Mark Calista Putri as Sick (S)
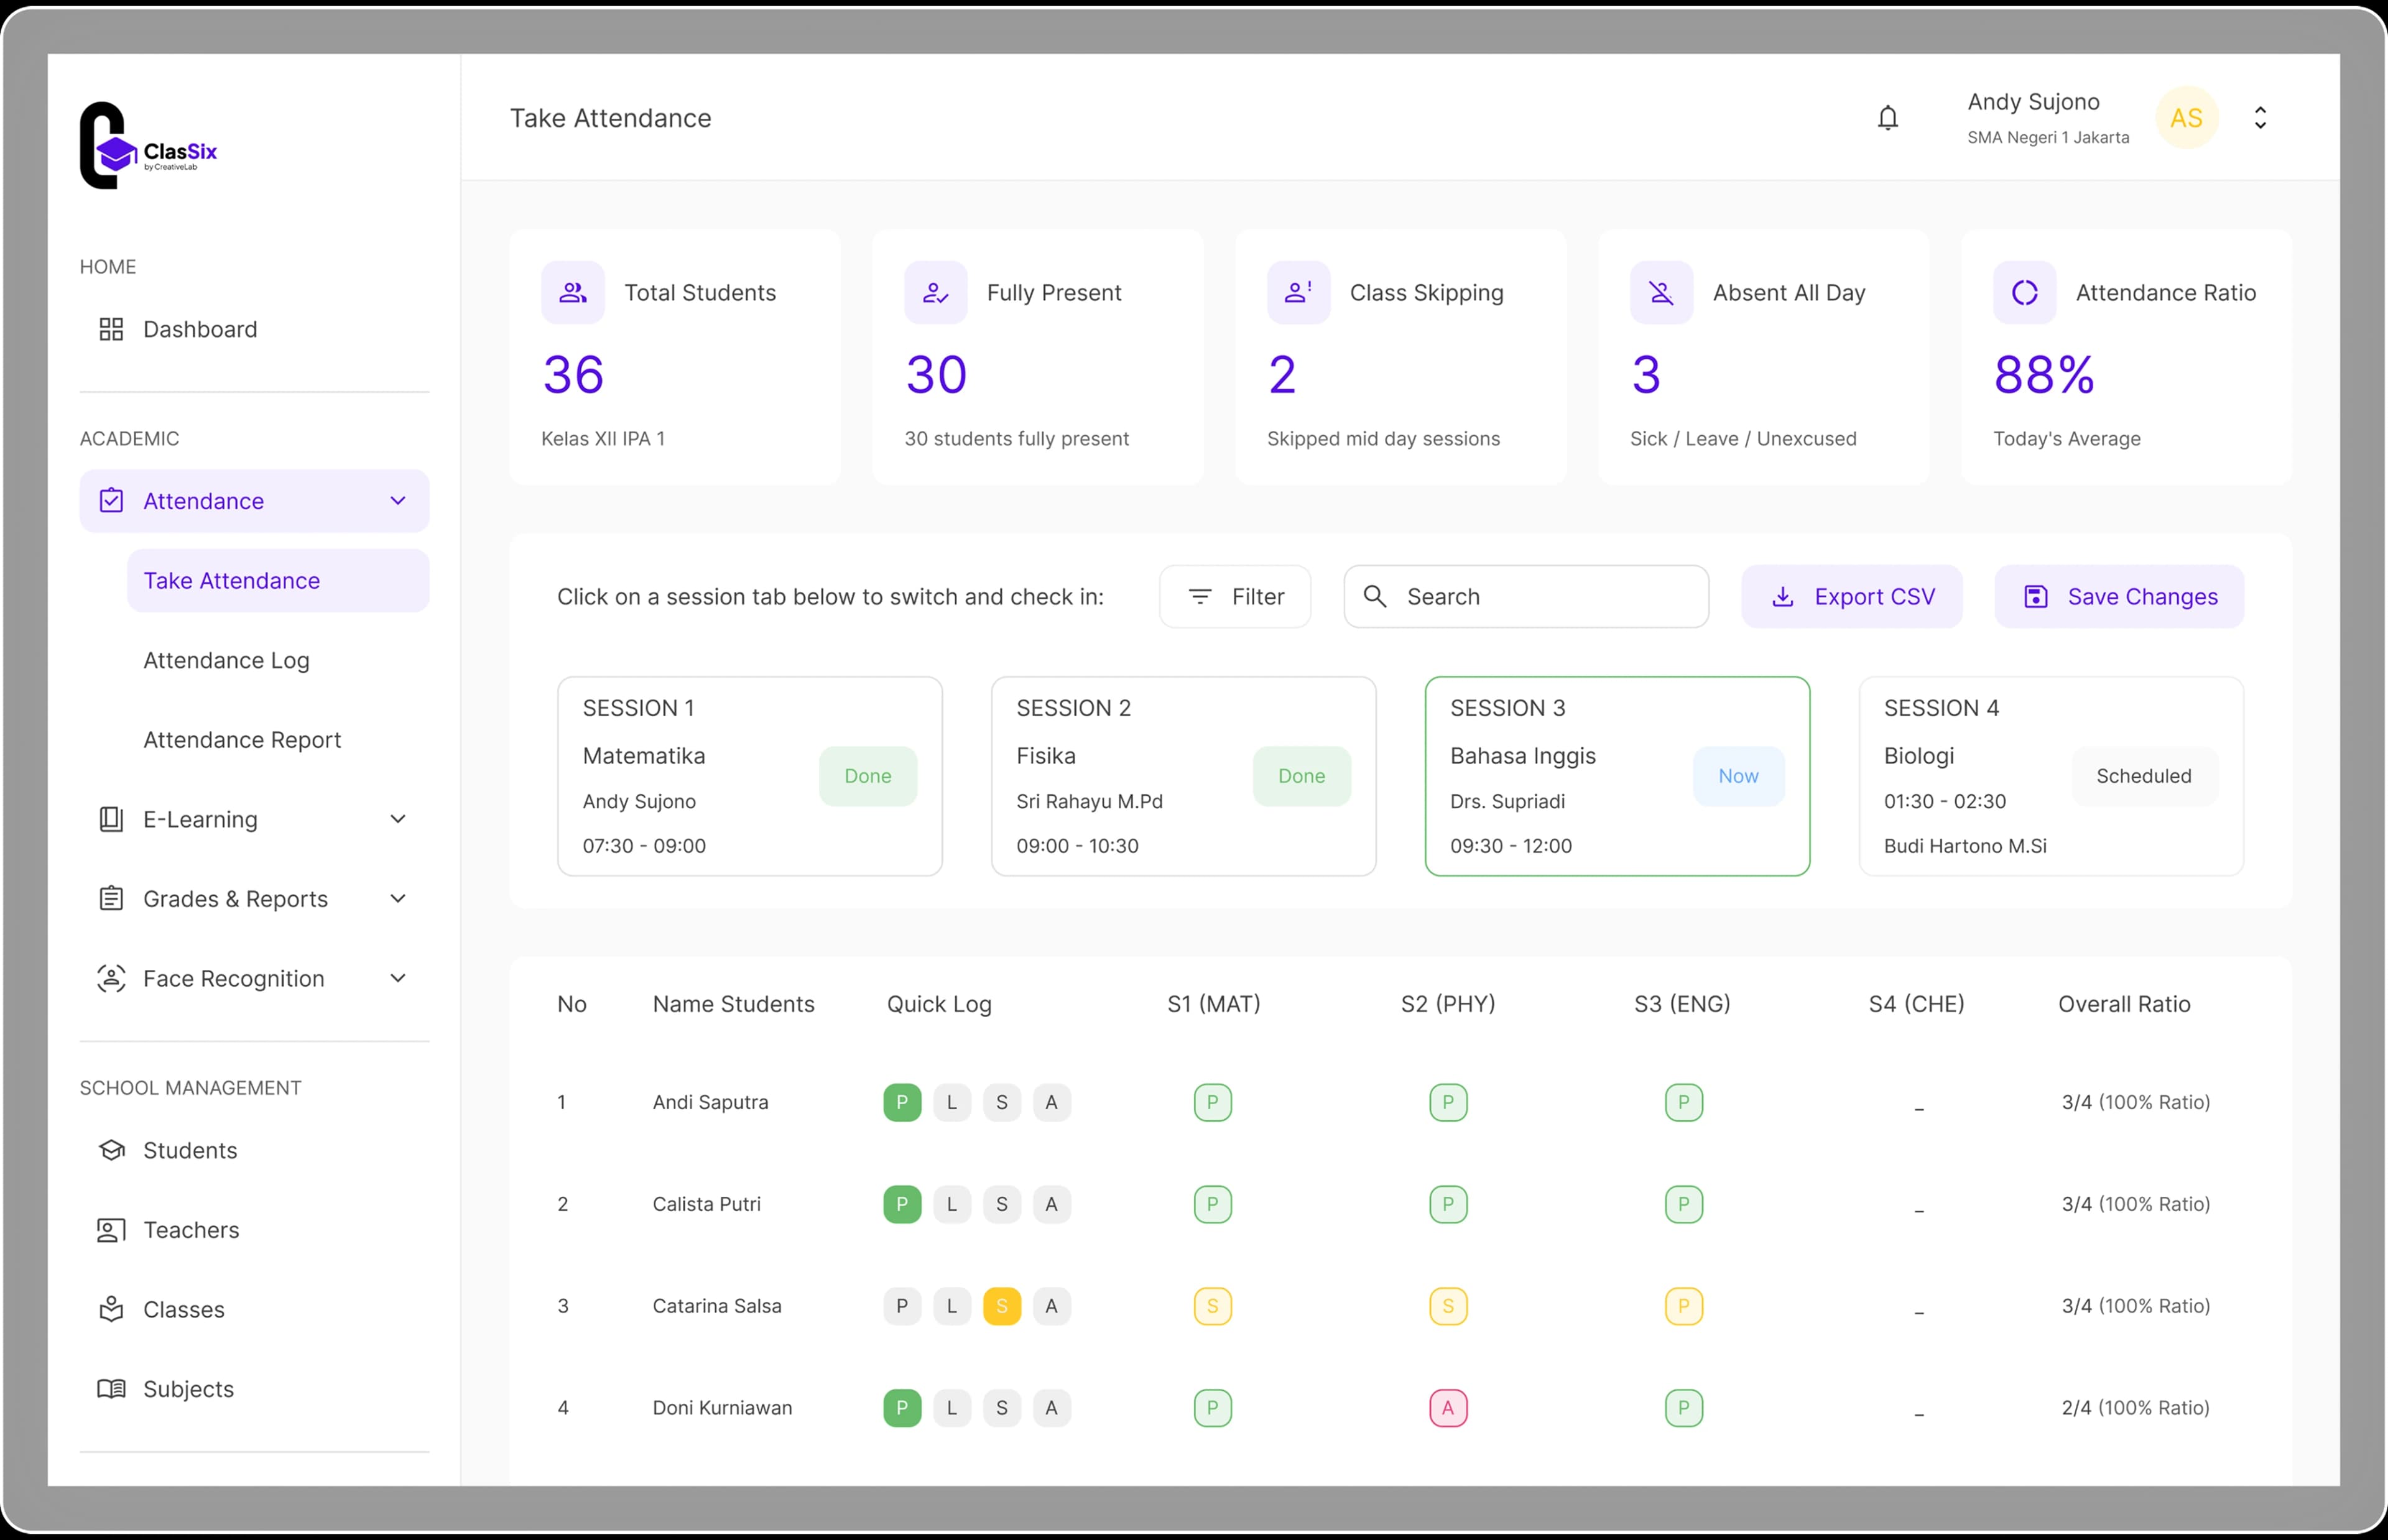2388x1540 pixels. click(1002, 1204)
